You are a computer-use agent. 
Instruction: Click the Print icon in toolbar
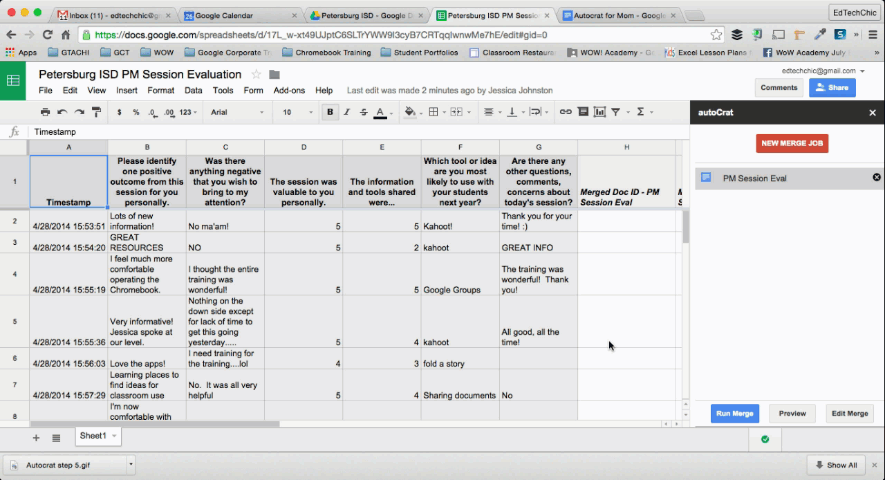pos(45,112)
